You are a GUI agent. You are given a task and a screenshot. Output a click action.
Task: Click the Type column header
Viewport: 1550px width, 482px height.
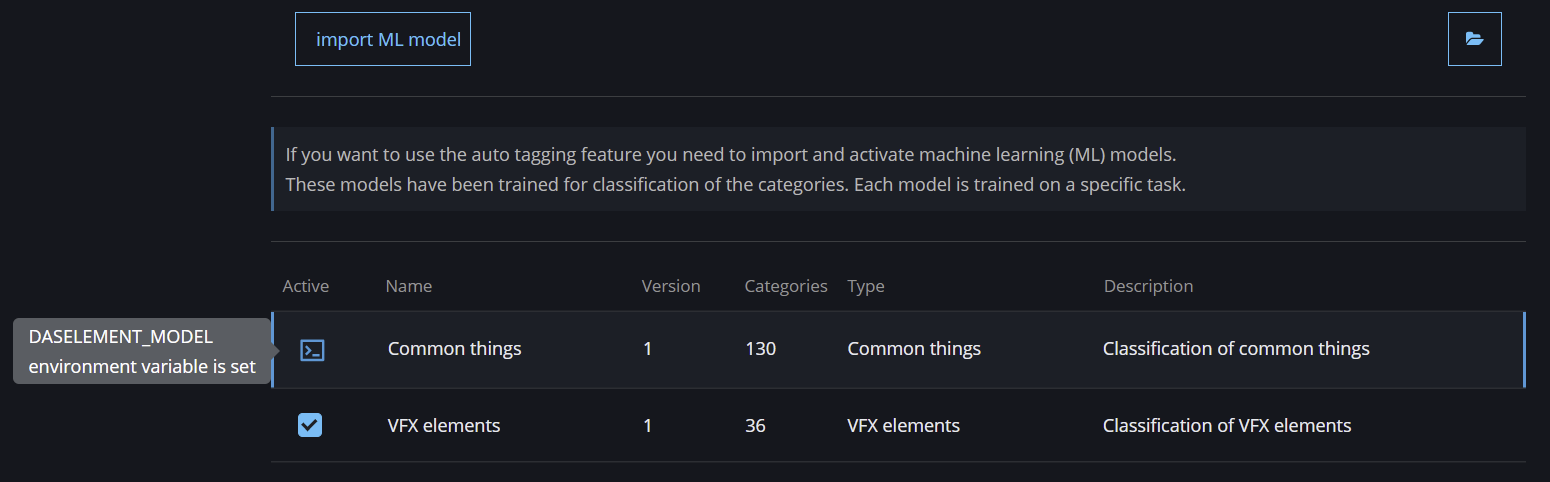point(866,286)
